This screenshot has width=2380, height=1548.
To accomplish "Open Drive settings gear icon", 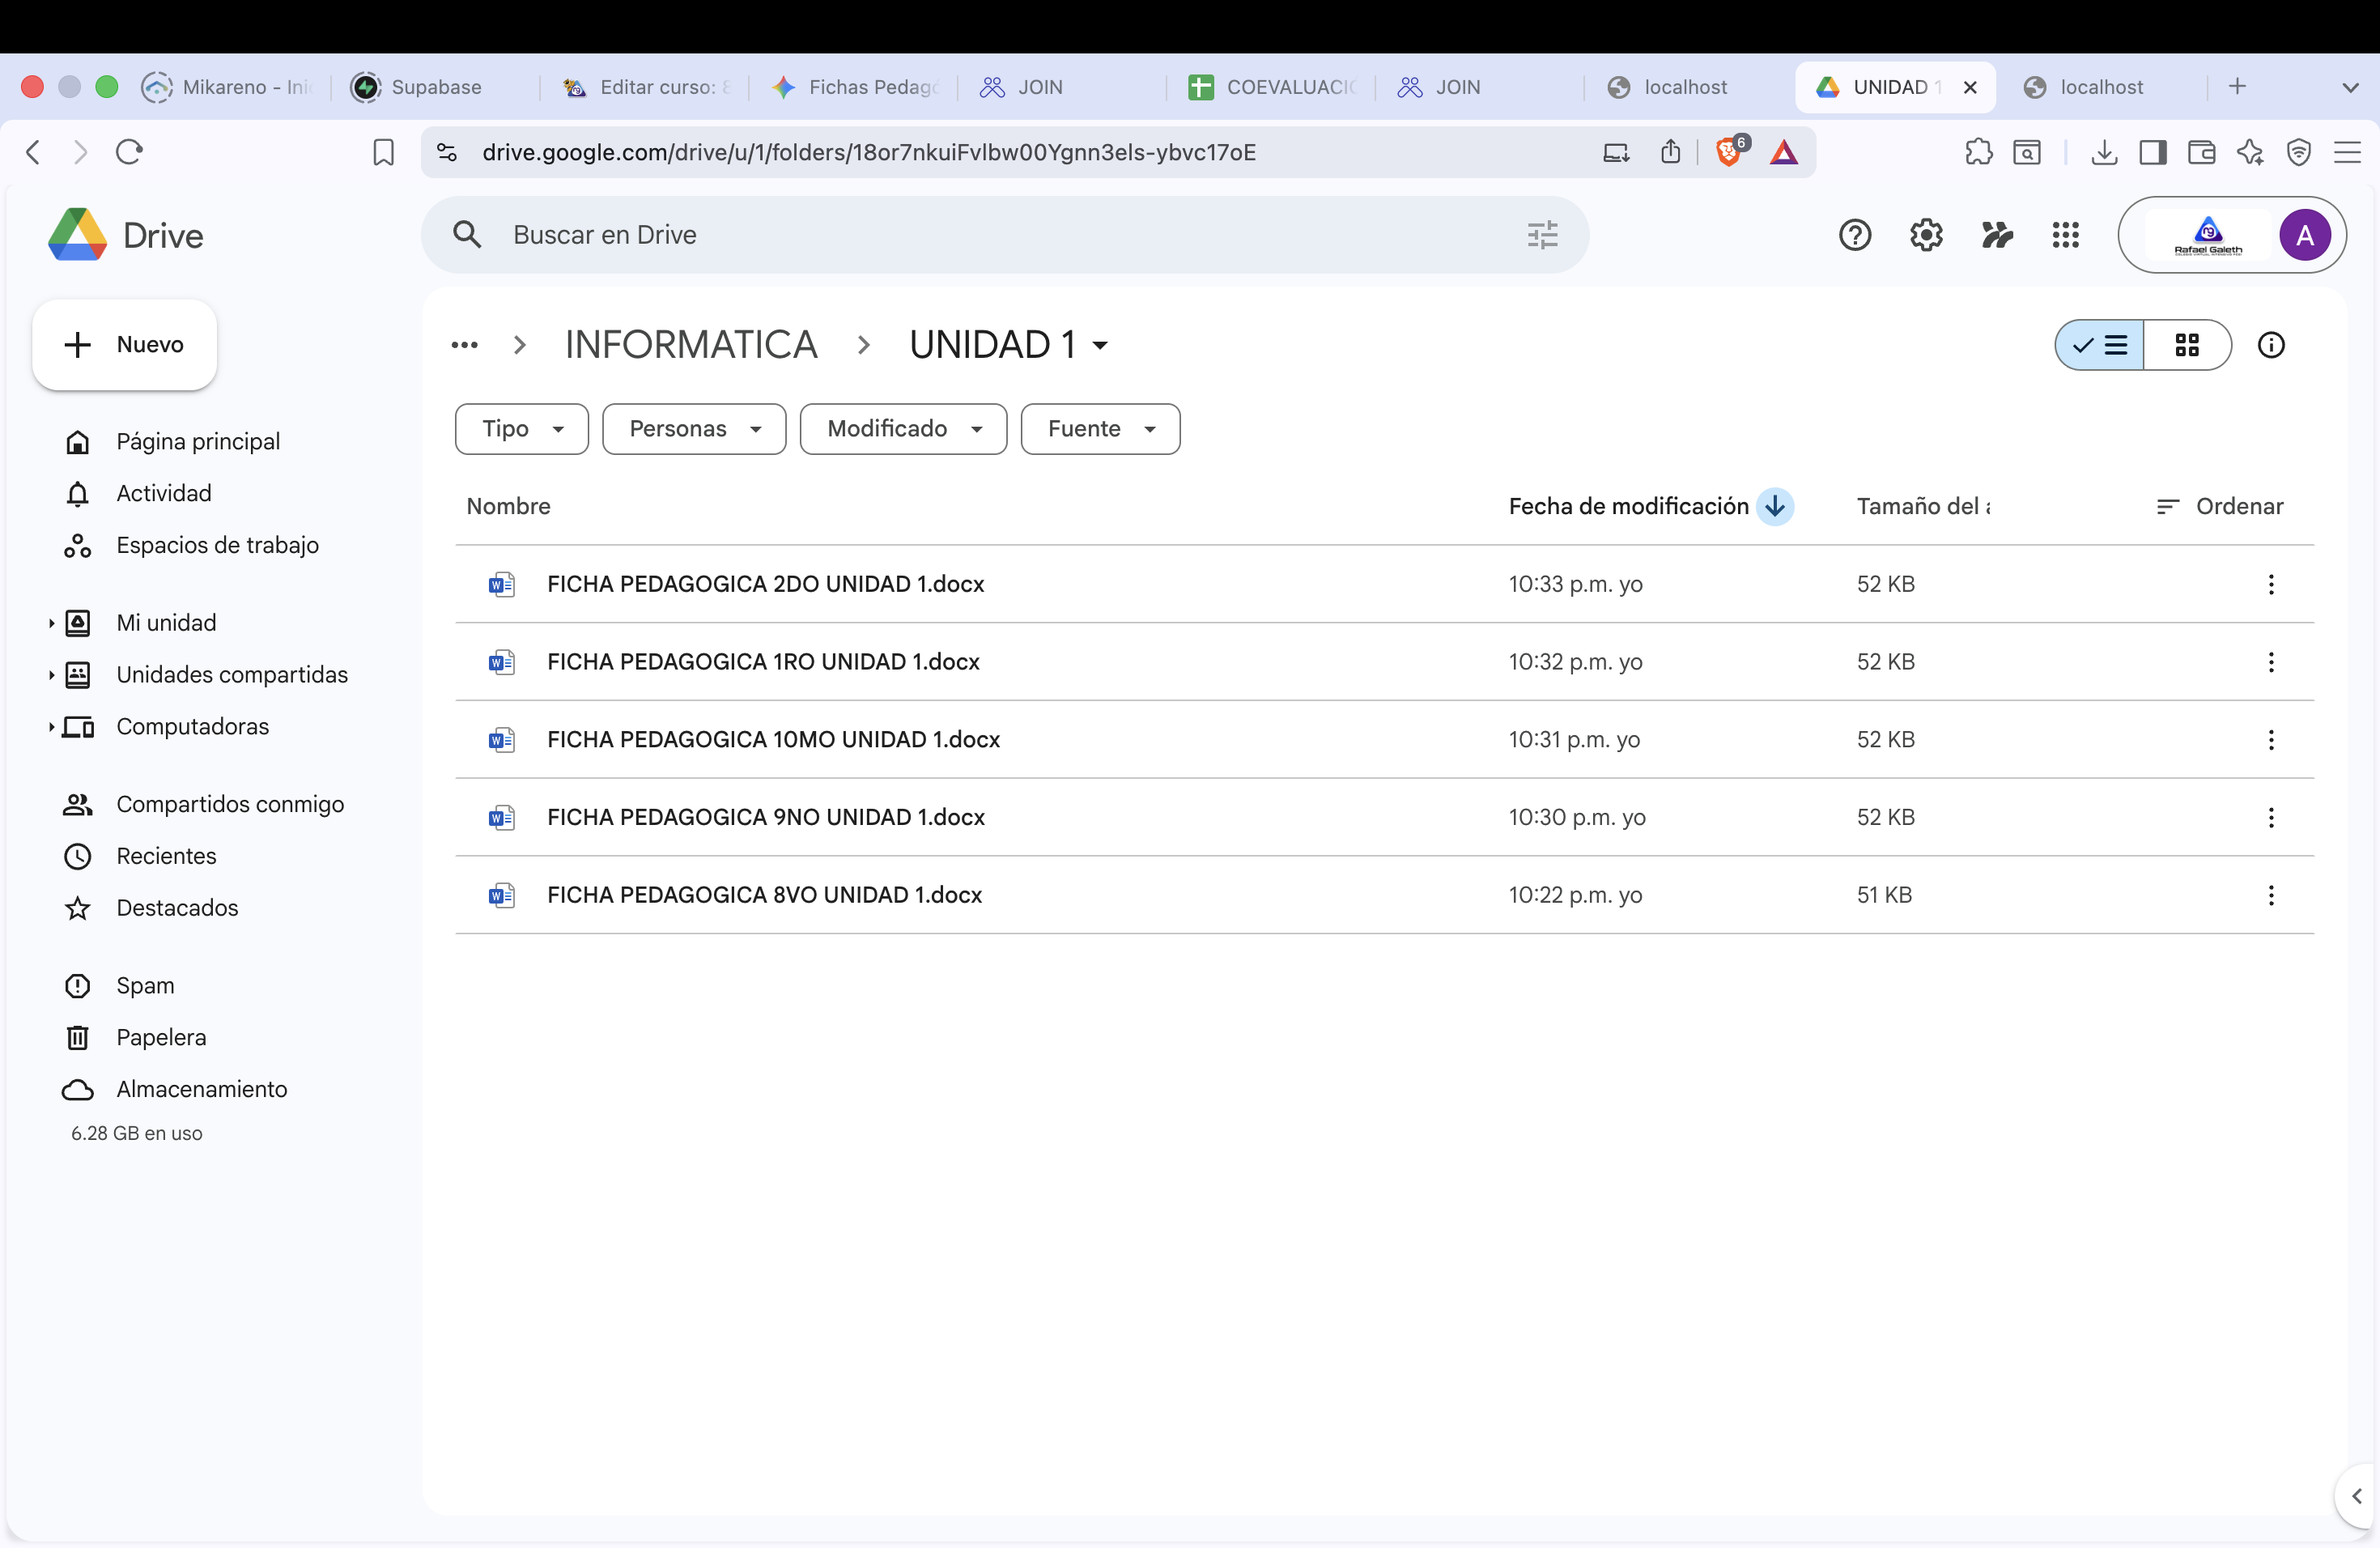I will 1925,235.
